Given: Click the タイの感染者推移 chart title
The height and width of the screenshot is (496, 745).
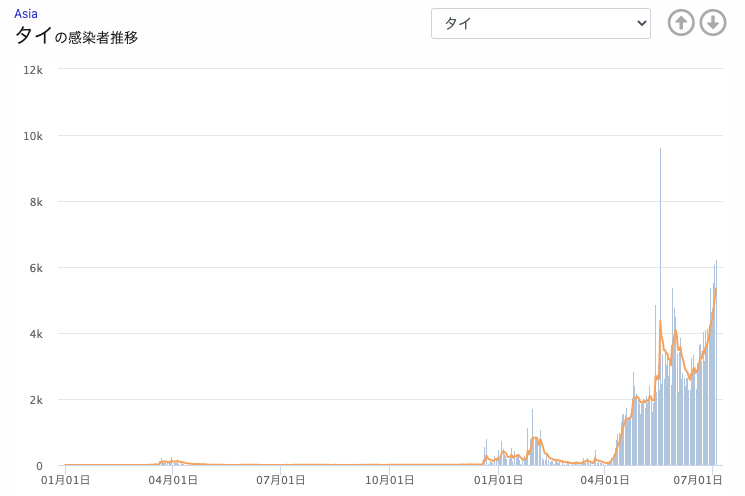Looking at the screenshot, I should [x=76, y=36].
